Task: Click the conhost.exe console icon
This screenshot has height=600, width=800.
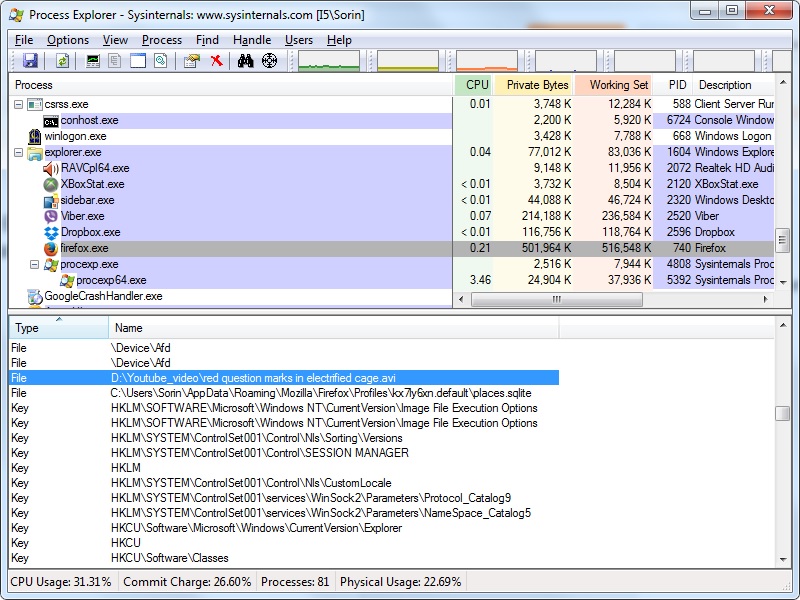Action: 51,121
